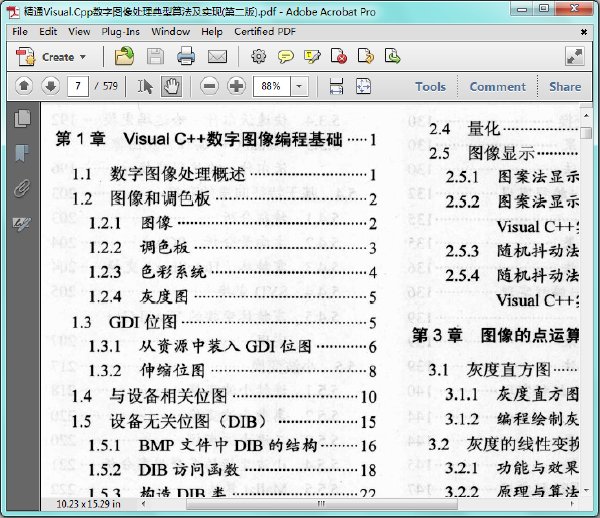The height and width of the screenshot is (518, 600).
Task: Click contents entry 1.3.2 伸缩位图
Action: 233,370
